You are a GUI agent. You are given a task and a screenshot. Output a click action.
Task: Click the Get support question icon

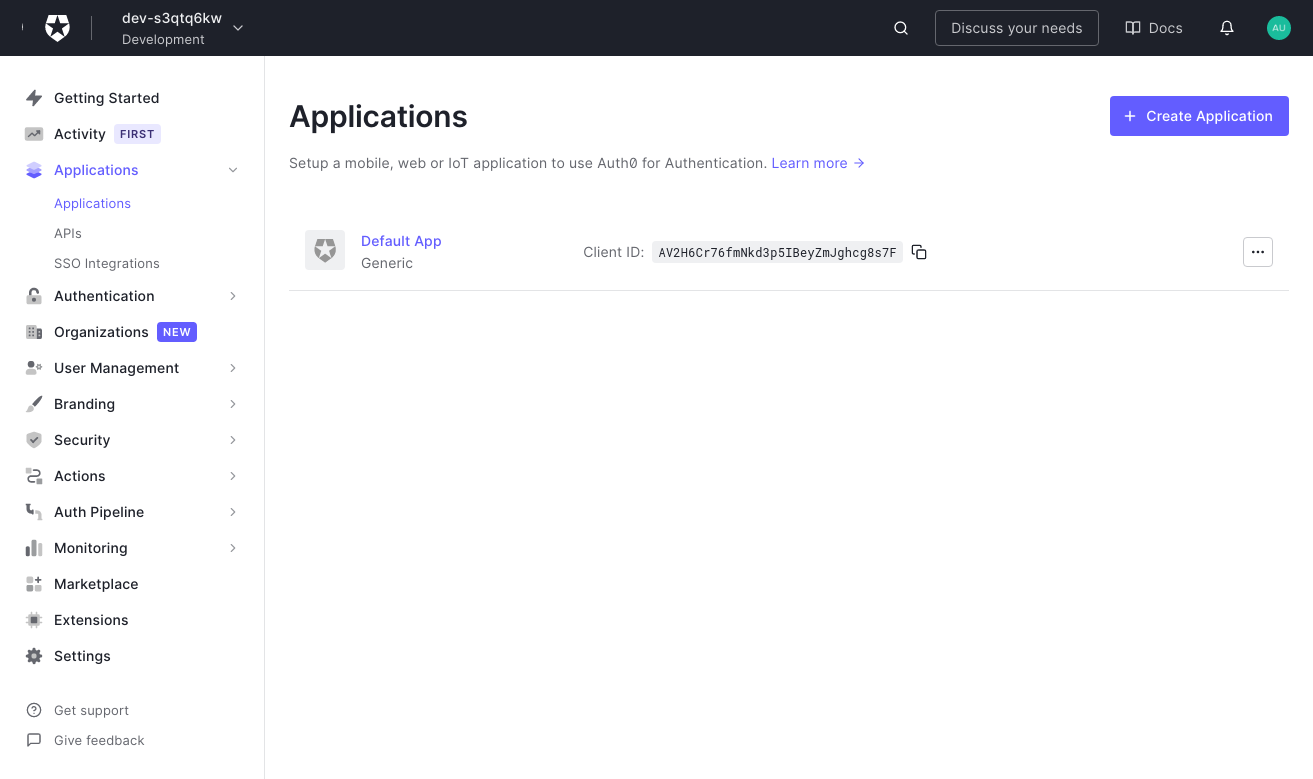34,710
